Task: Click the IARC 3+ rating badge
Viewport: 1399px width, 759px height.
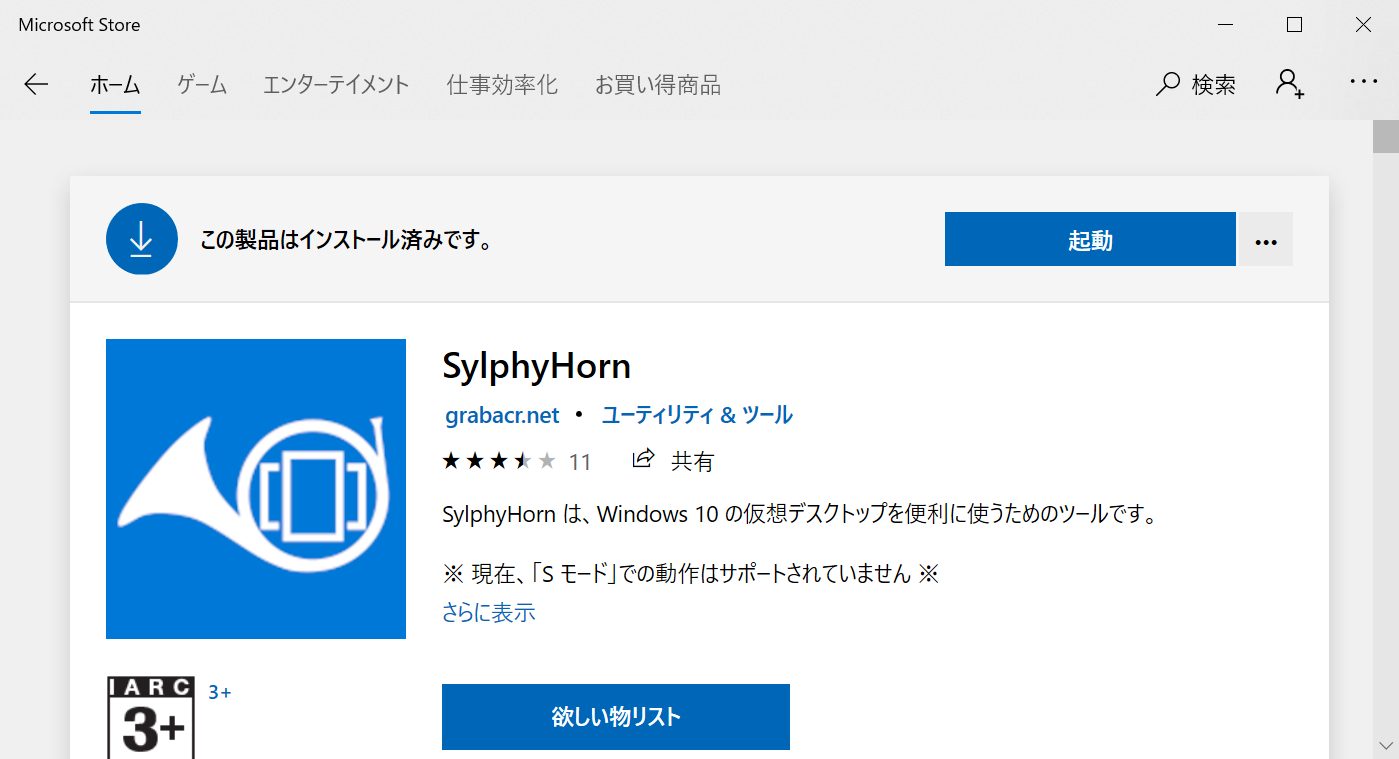Action: pos(150,717)
